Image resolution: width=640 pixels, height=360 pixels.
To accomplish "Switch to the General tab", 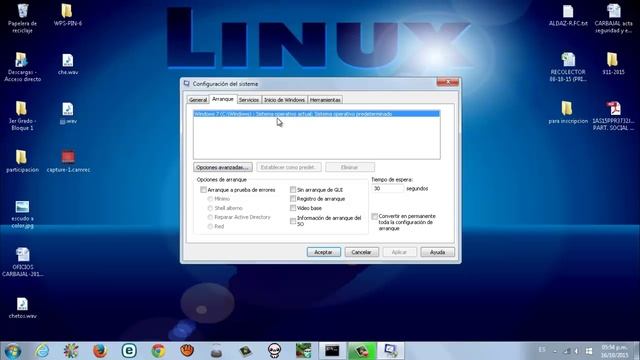I will pyautogui.click(x=198, y=100).
